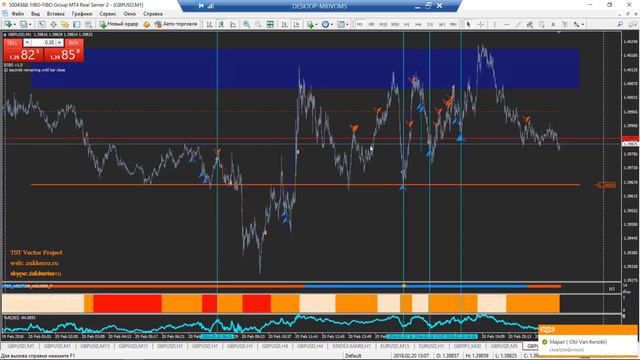The image size is (640, 360).
Task: Expand the new chart dropdown arrow
Action: tap(15, 24)
